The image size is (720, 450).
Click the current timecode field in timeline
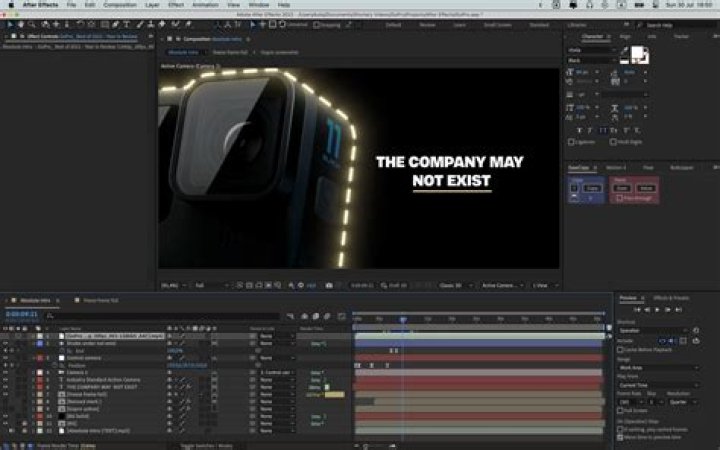22,314
